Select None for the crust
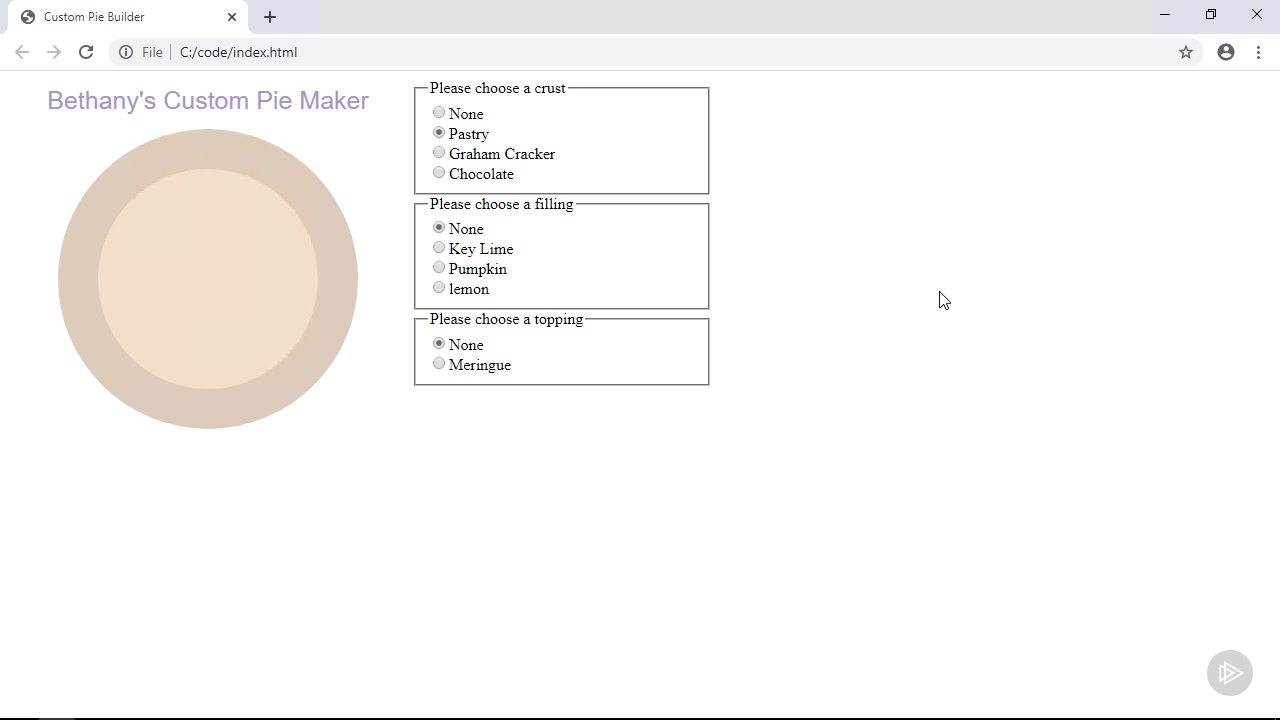This screenshot has width=1280, height=720. click(439, 113)
